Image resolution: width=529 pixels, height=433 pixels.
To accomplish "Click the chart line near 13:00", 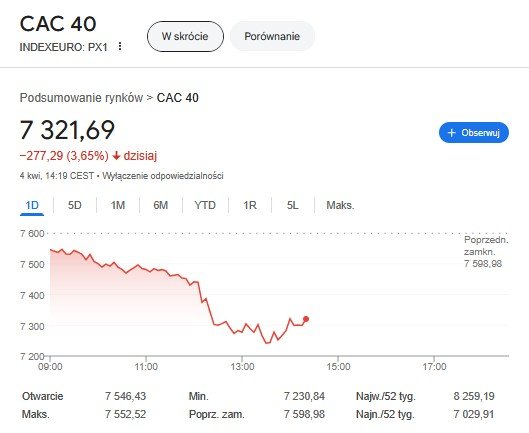I will [x=242, y=331].
